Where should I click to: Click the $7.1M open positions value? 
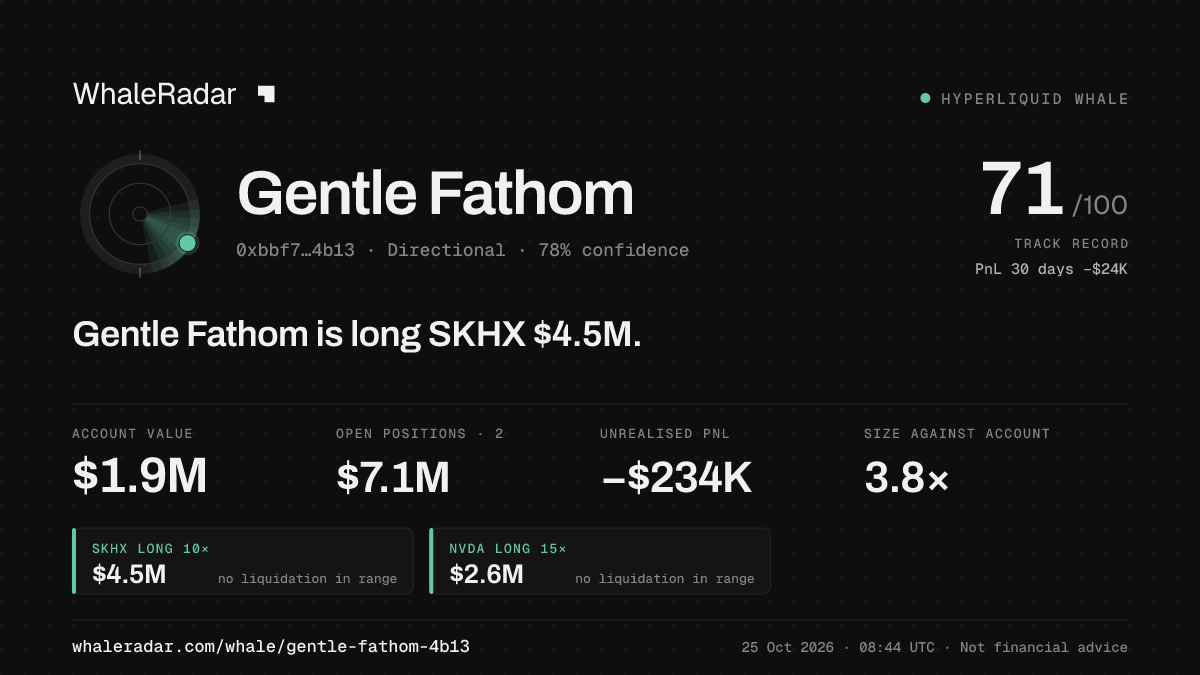pyautogui.click(x=393, y=478)
